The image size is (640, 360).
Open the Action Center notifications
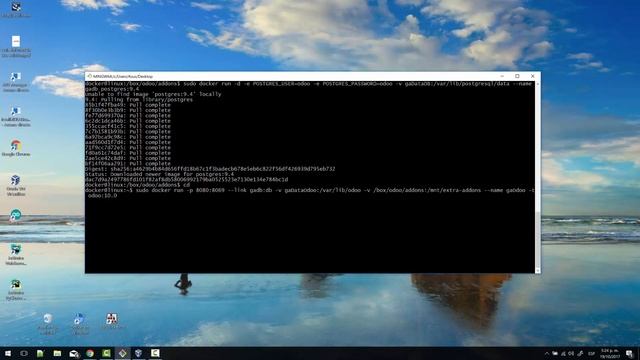pos(629,353)
